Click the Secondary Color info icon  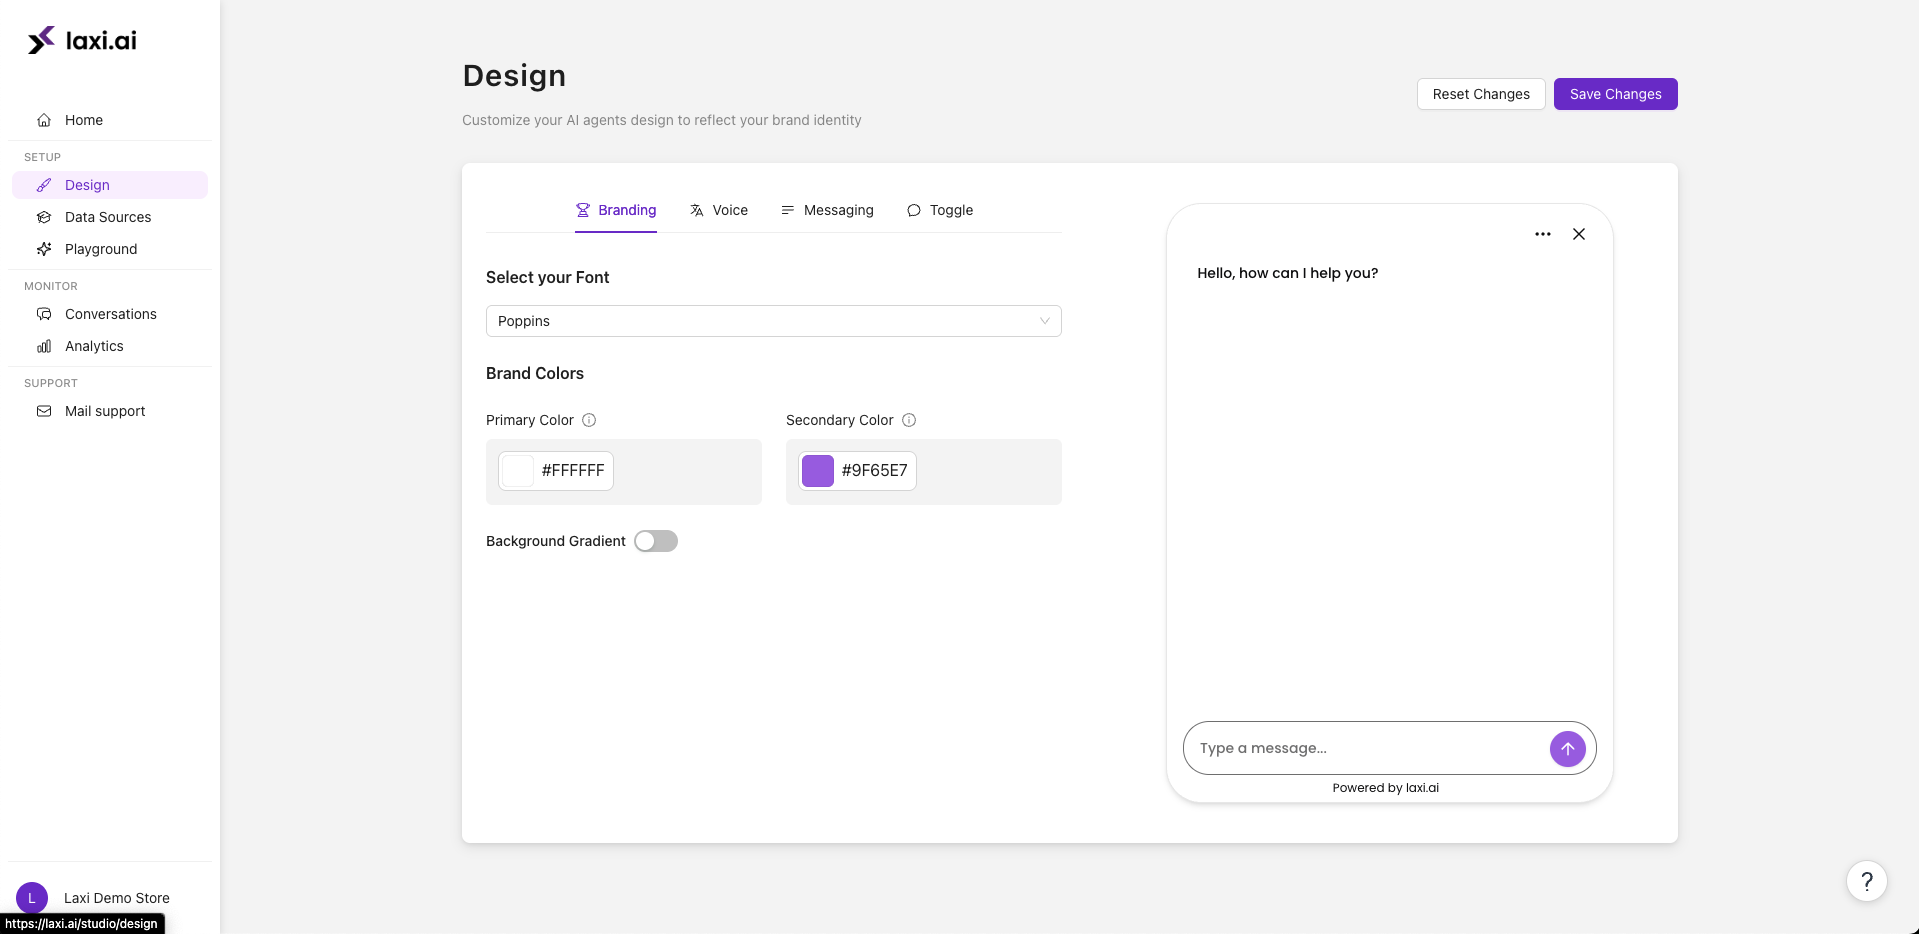click(x=909, y=420)
